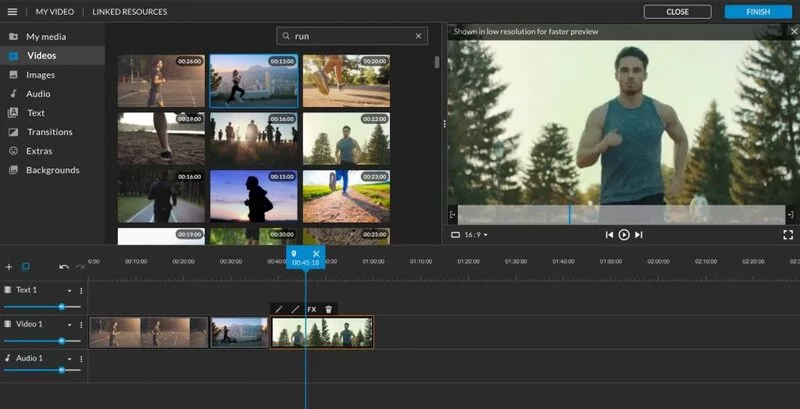Select the 00:26:00 runner video thumbnail
The image size is (800, 409).
161,81
